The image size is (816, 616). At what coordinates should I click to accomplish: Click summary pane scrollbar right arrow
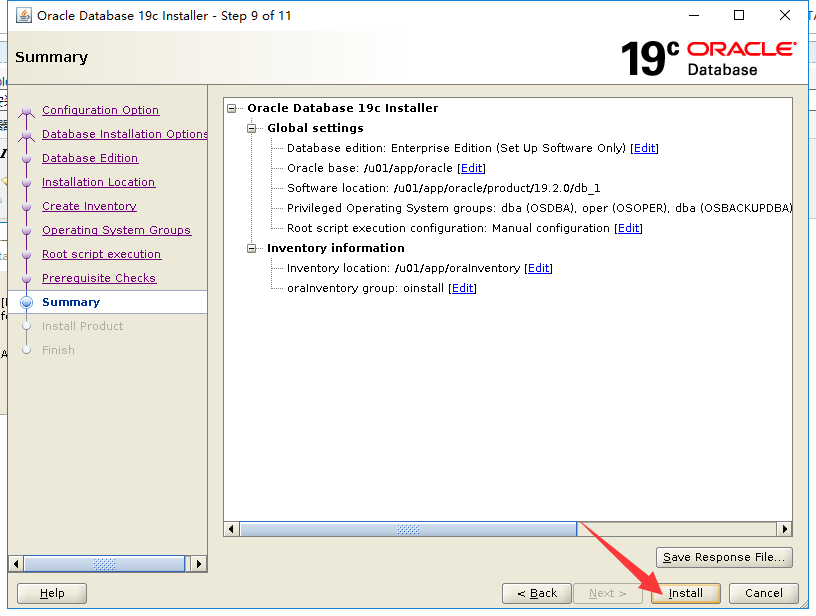784,530
